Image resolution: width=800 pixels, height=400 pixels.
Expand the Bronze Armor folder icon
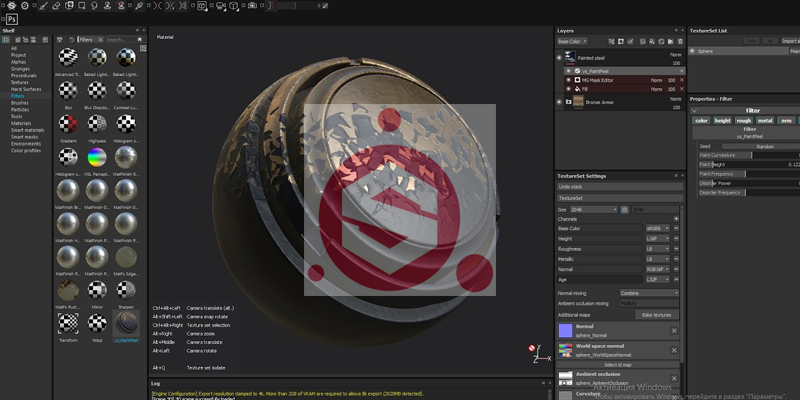pos(568,102)
